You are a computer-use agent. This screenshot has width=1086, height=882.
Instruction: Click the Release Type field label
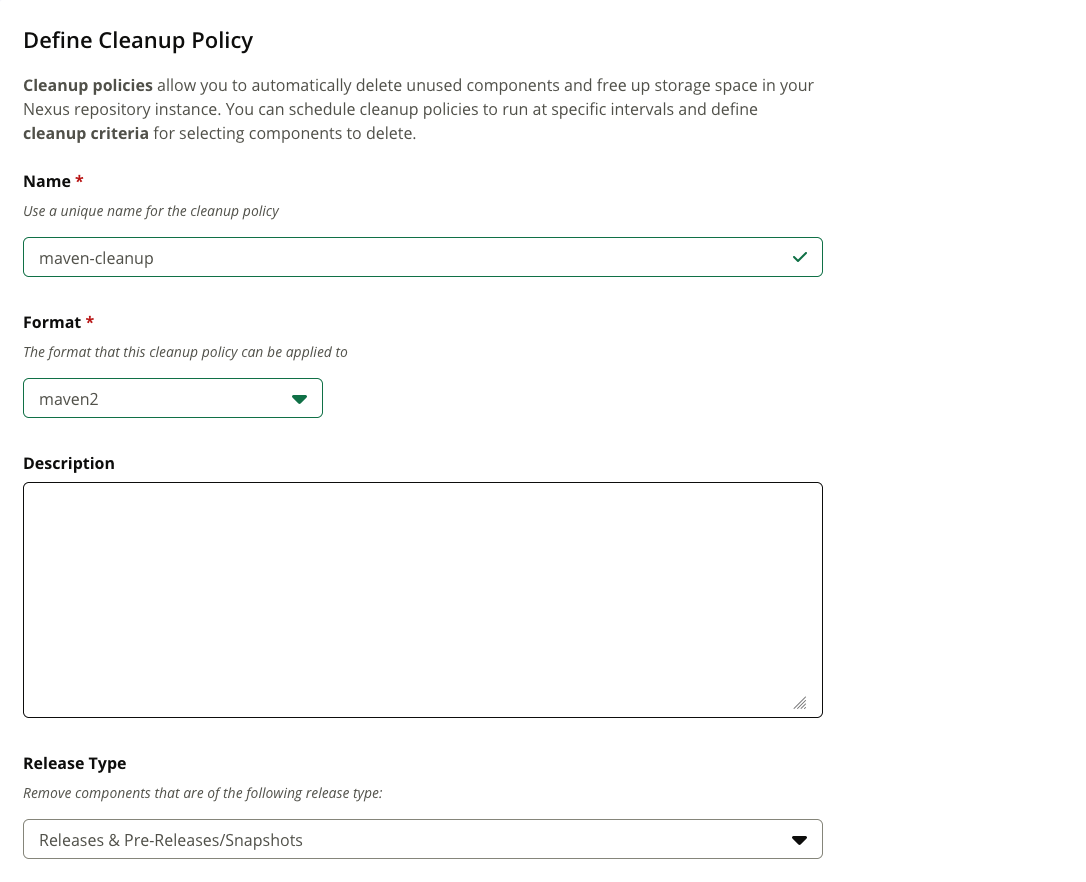[x=75, y=764]
